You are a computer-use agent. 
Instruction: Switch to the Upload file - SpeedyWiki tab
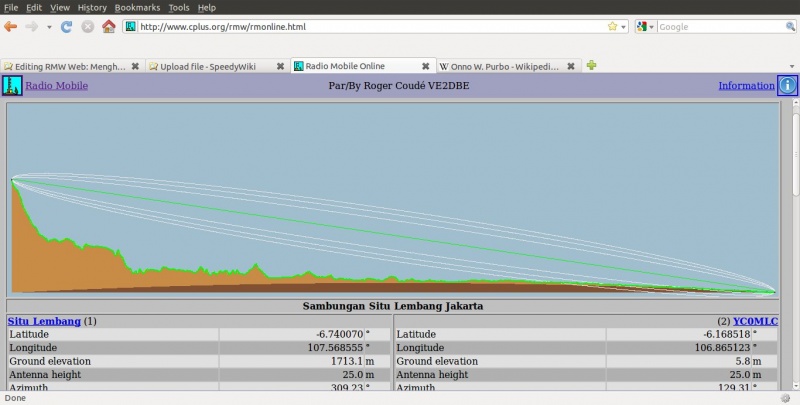(208, 66)
